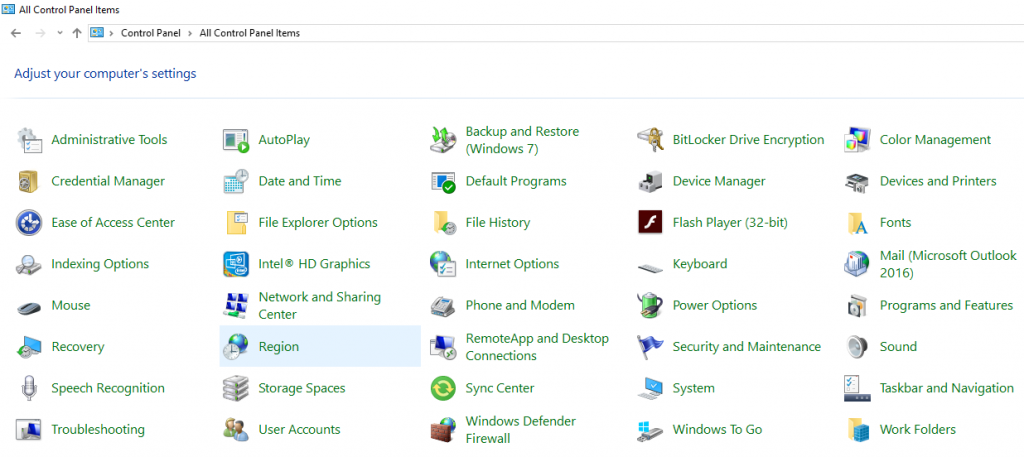The height and width of the screenshot is (457, 1024).
Task: Click the All Control Panel Items breadcrumb
Action: pyautogui.click(x=249, y=33)
